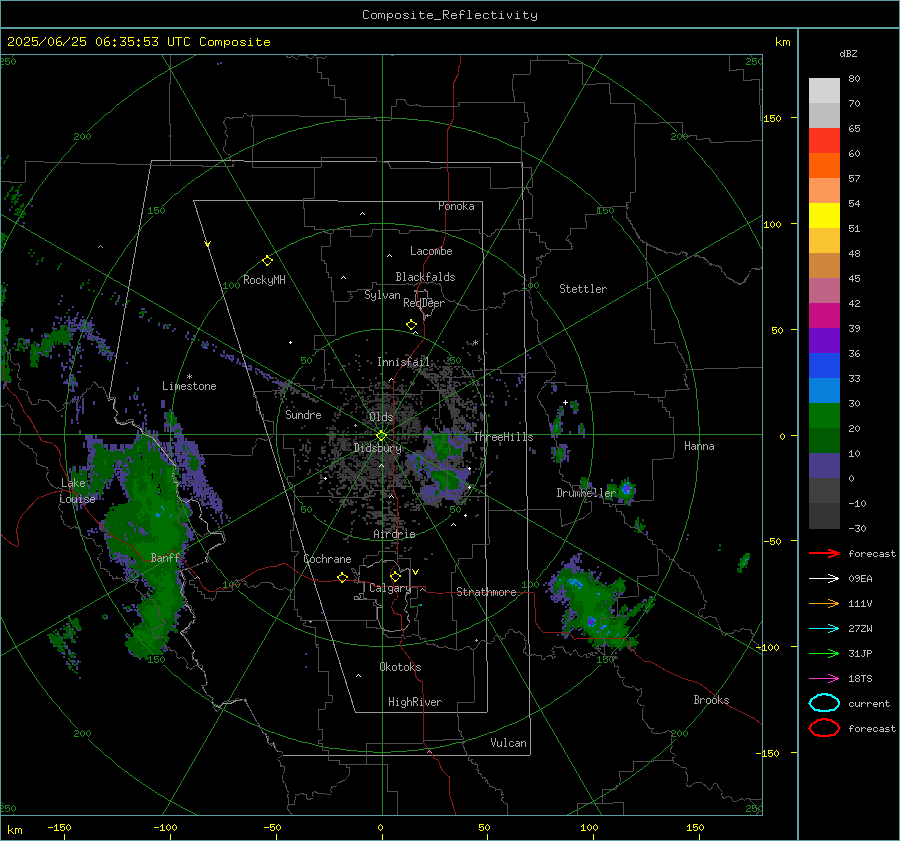This screenshot has width=900, height=841.
Task: Click the Innisfail label
Action: (x=403, y=362)
